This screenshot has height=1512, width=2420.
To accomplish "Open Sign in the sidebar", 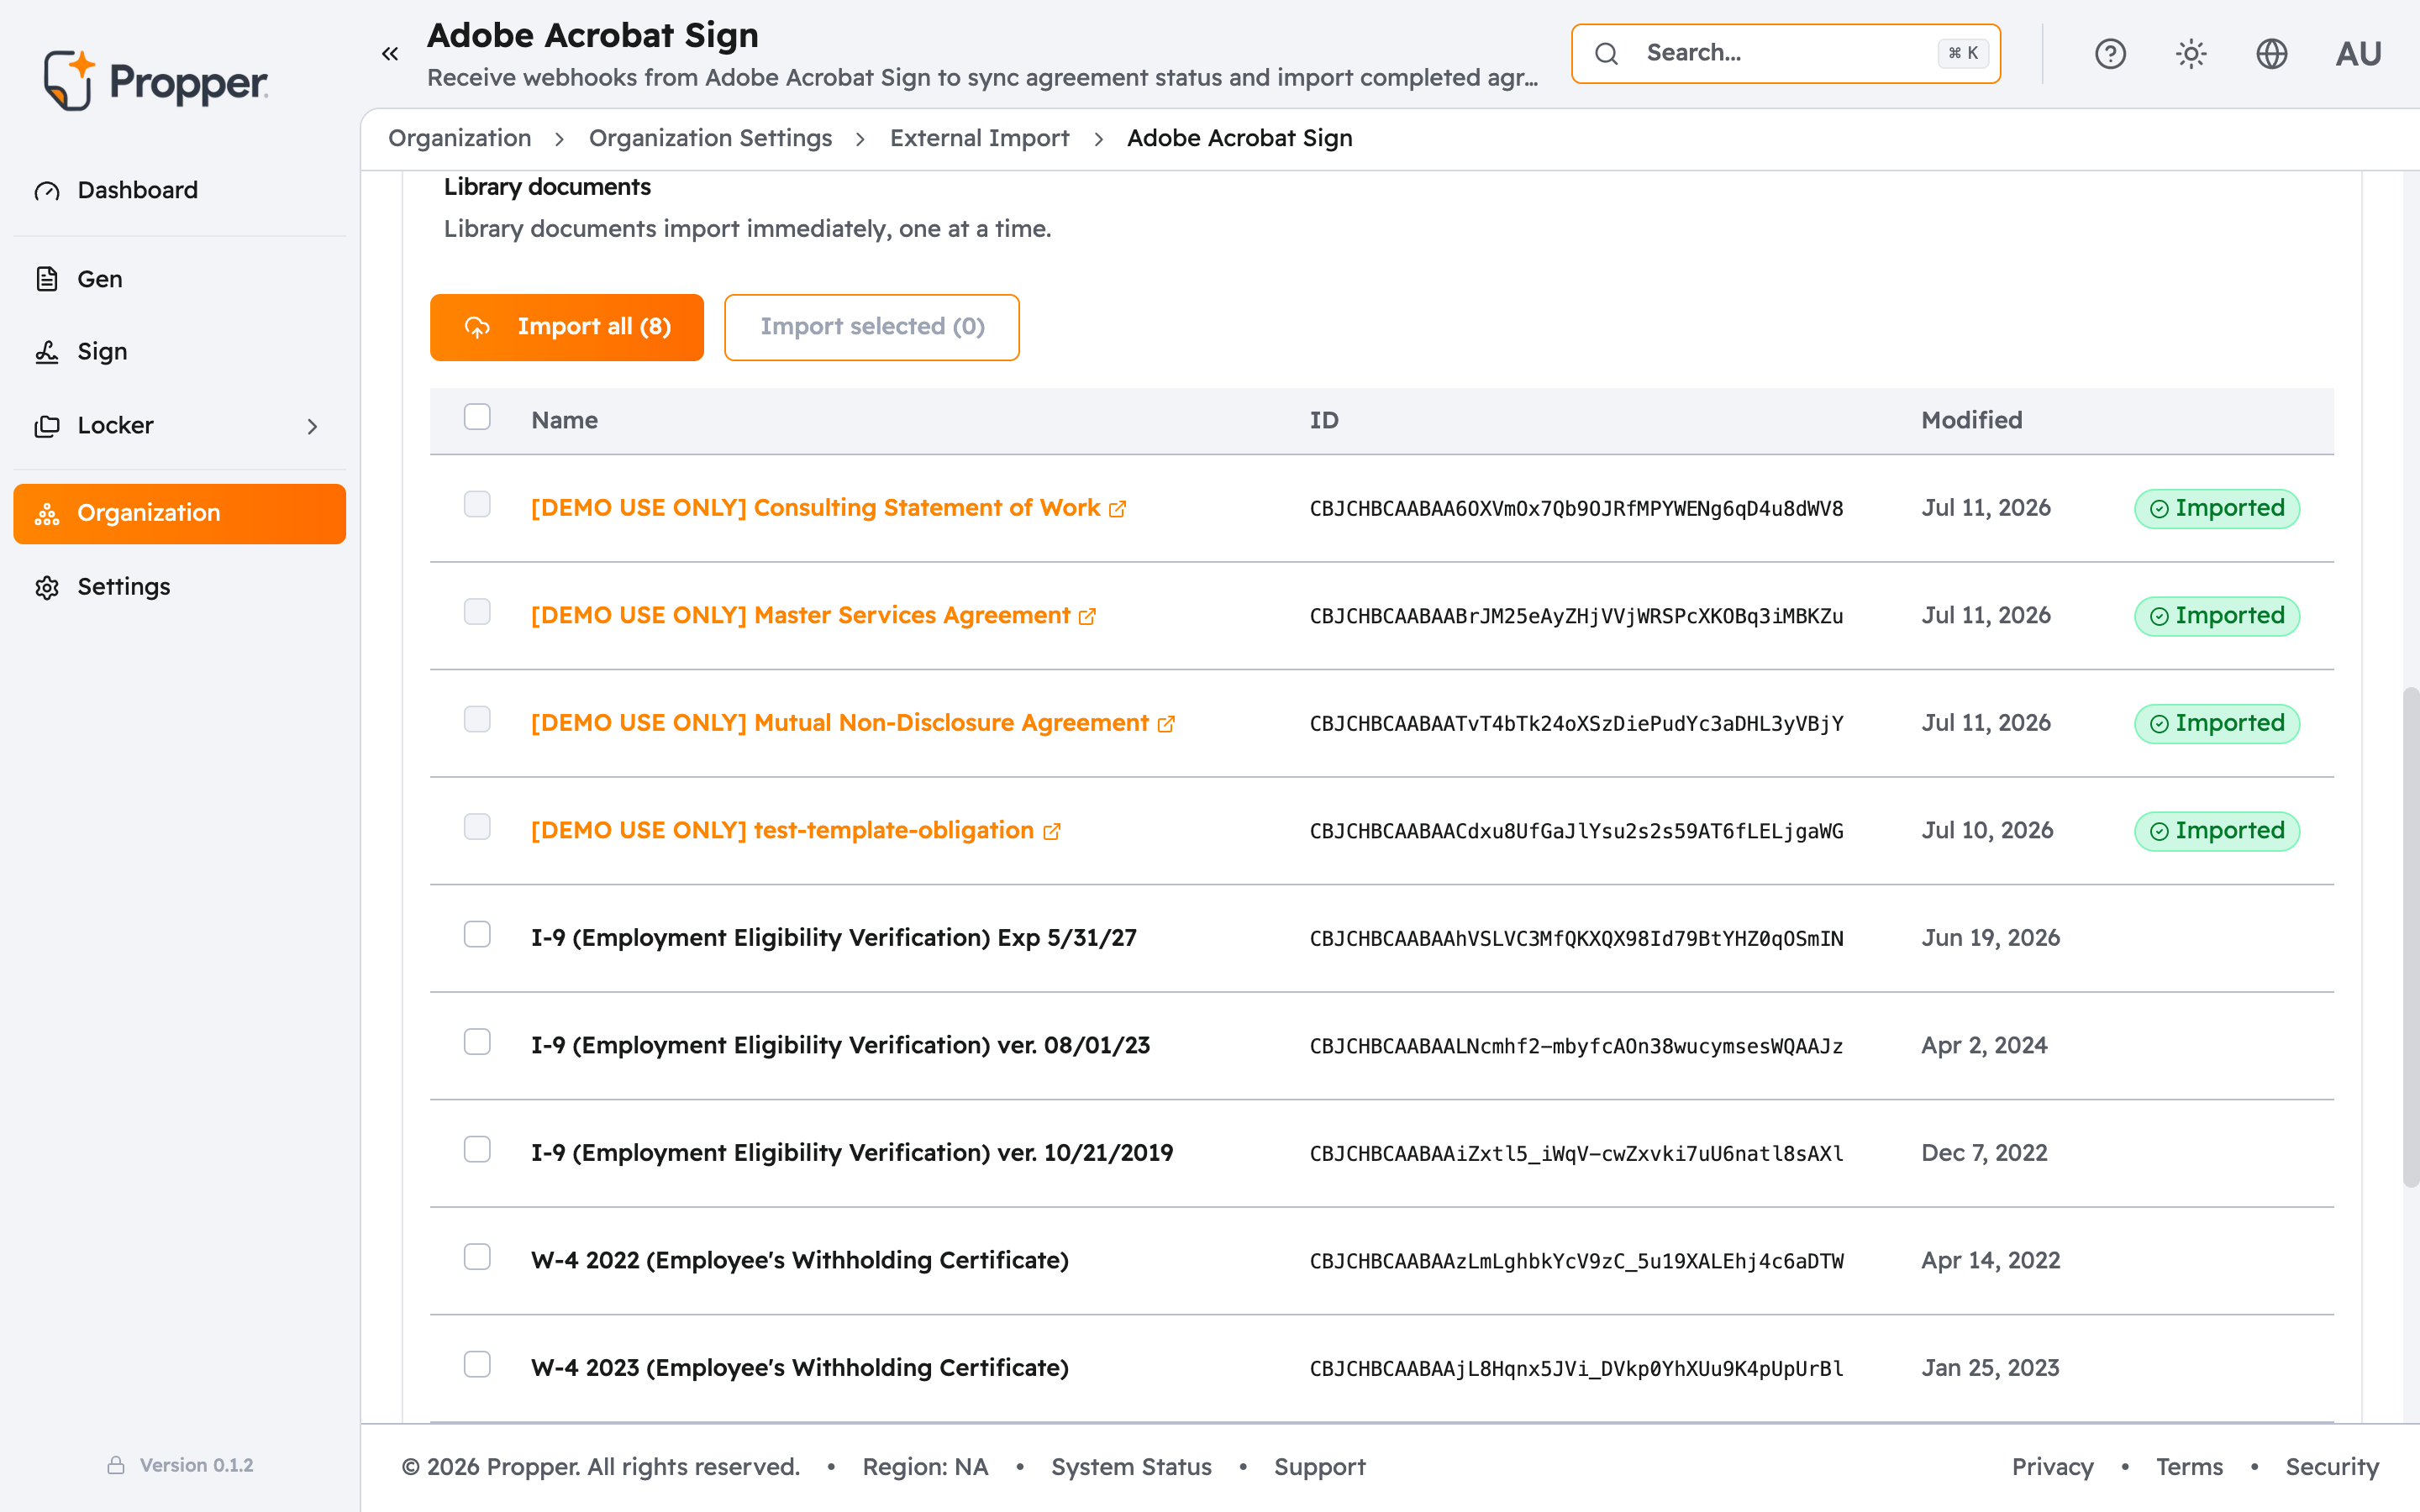I will point(180,352).
